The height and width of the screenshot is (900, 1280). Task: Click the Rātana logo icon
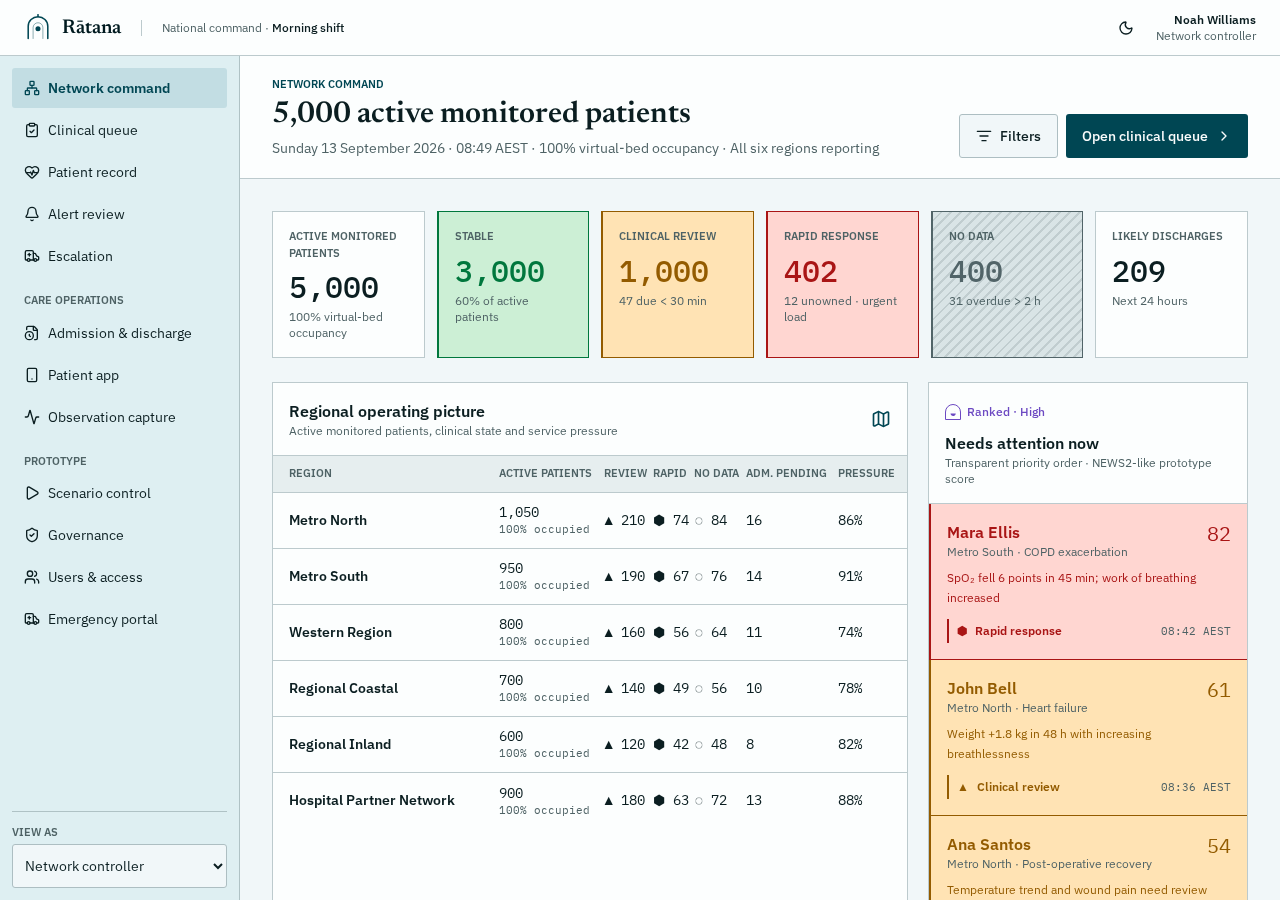38,27
